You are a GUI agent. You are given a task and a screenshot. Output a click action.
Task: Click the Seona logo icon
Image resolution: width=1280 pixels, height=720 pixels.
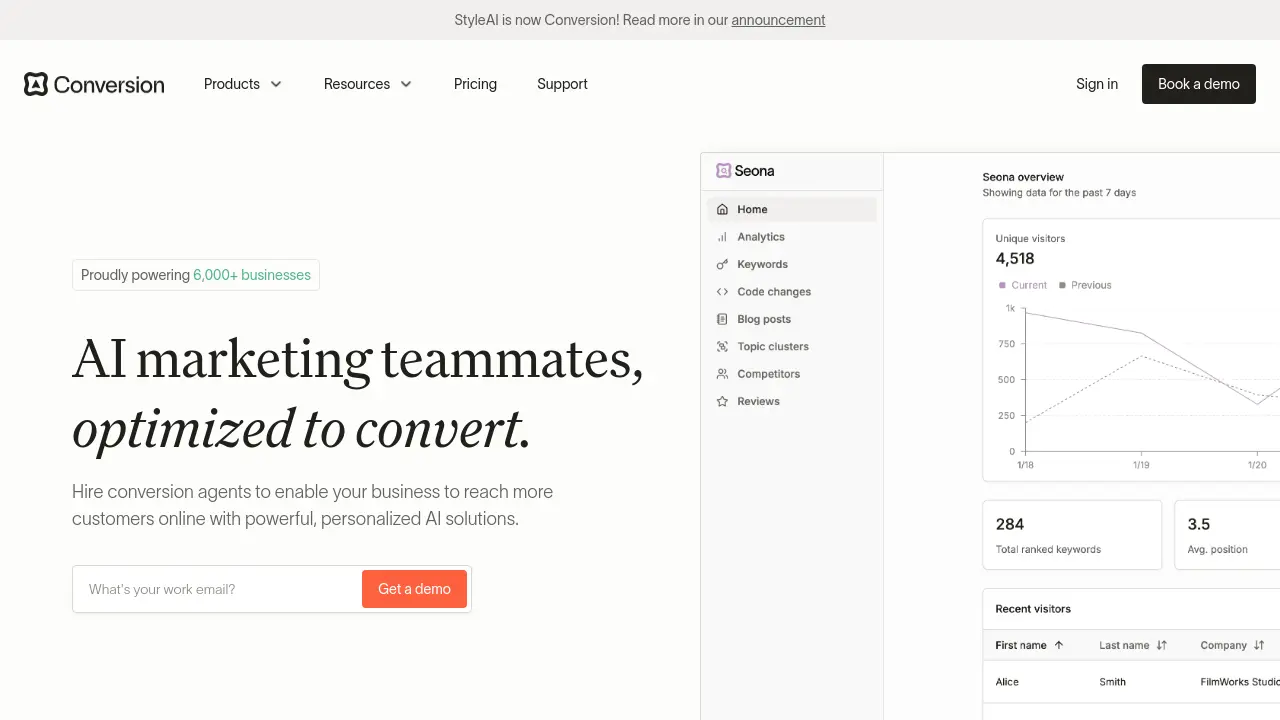(x=723, y=171)
